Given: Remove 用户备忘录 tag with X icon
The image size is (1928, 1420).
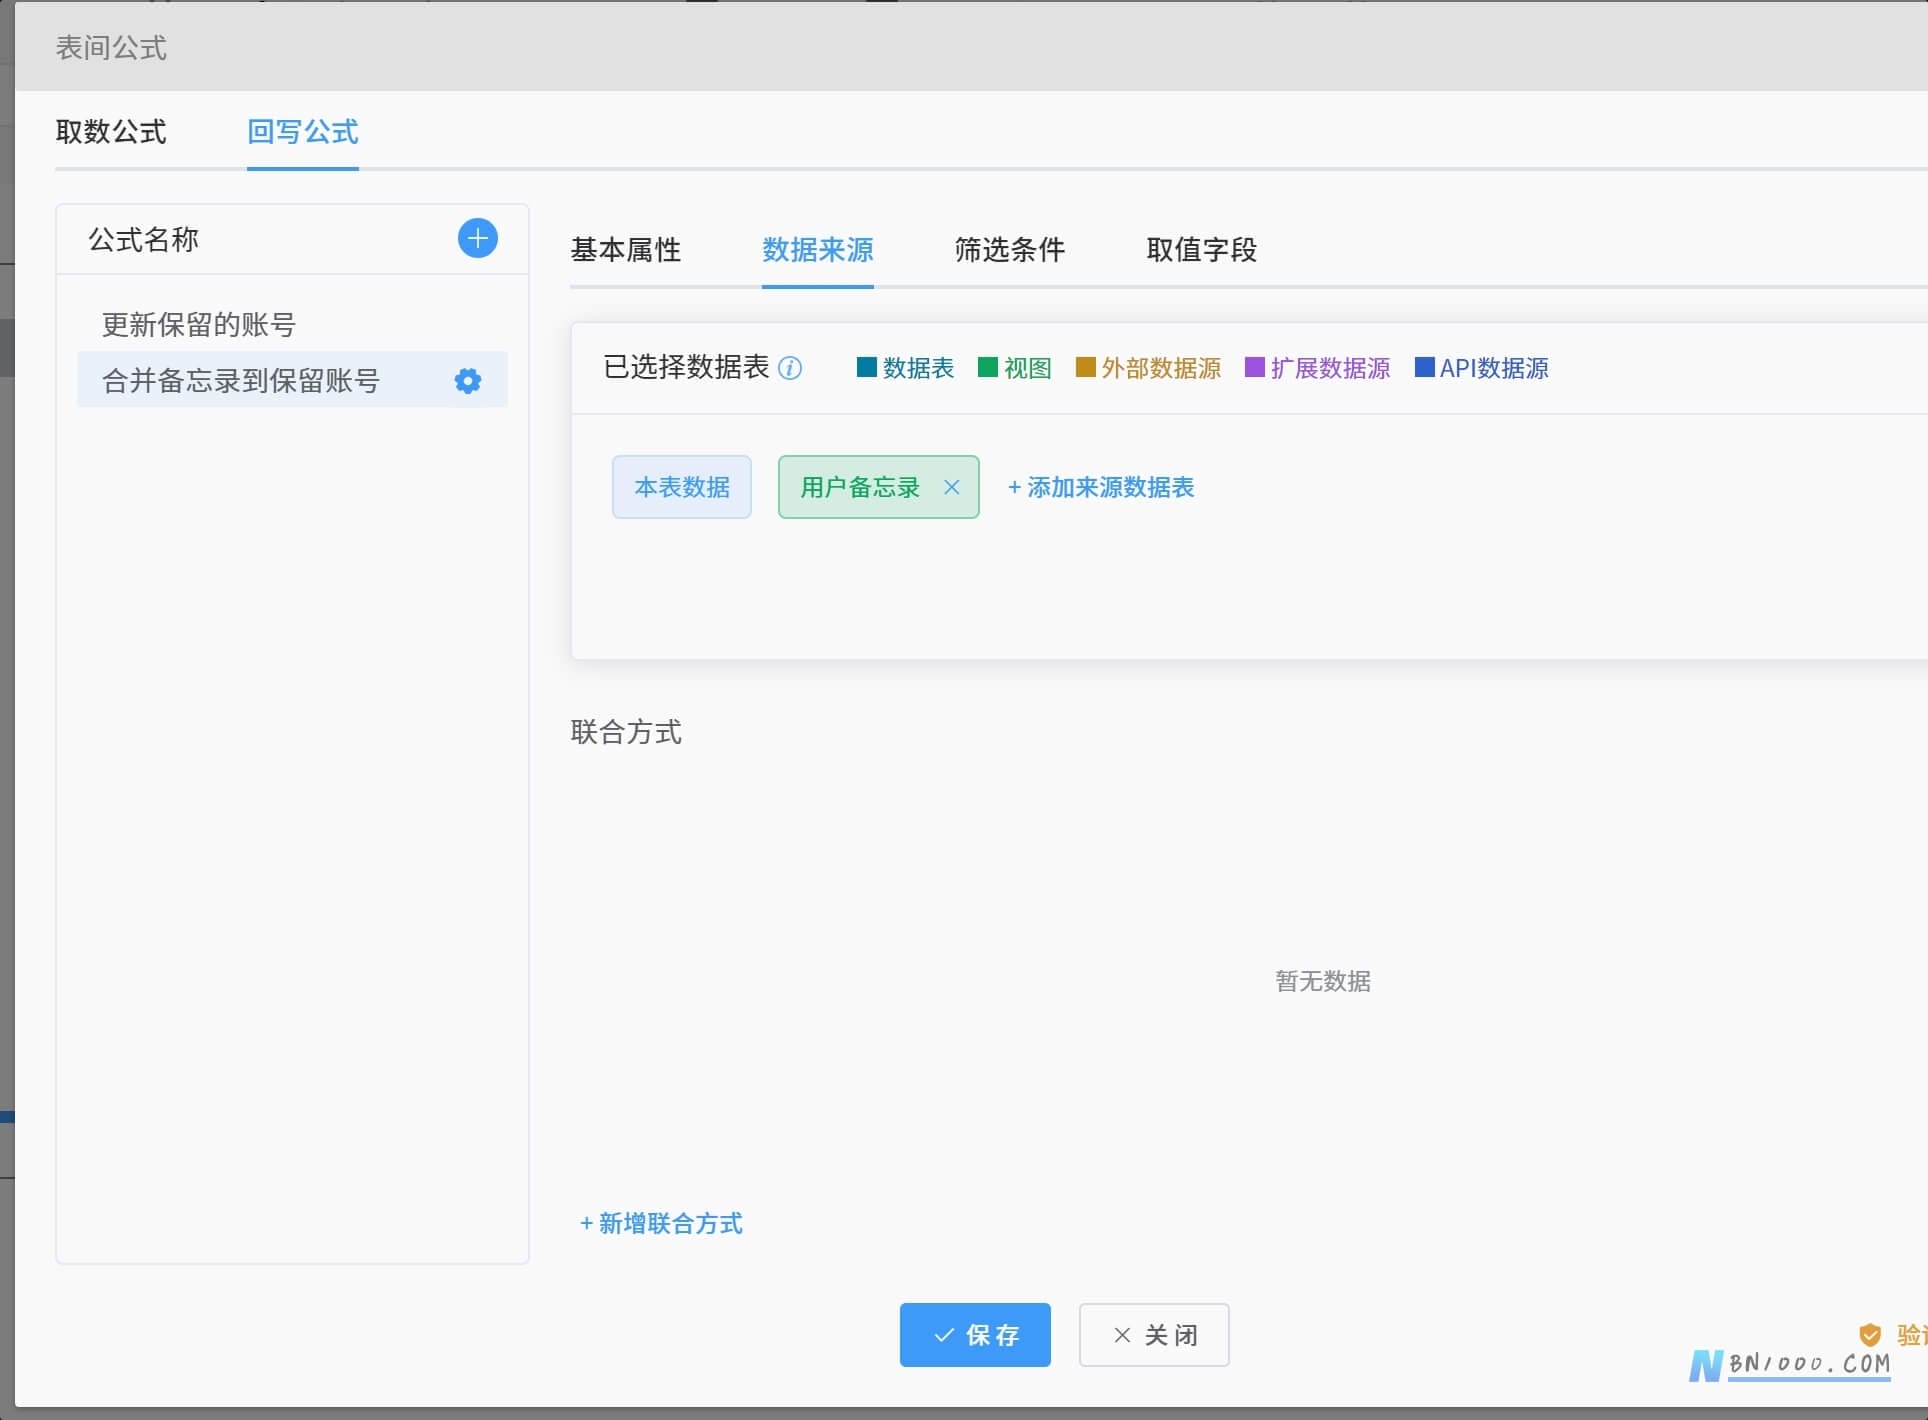Looking at the screenshot, I should pos(951,487).
